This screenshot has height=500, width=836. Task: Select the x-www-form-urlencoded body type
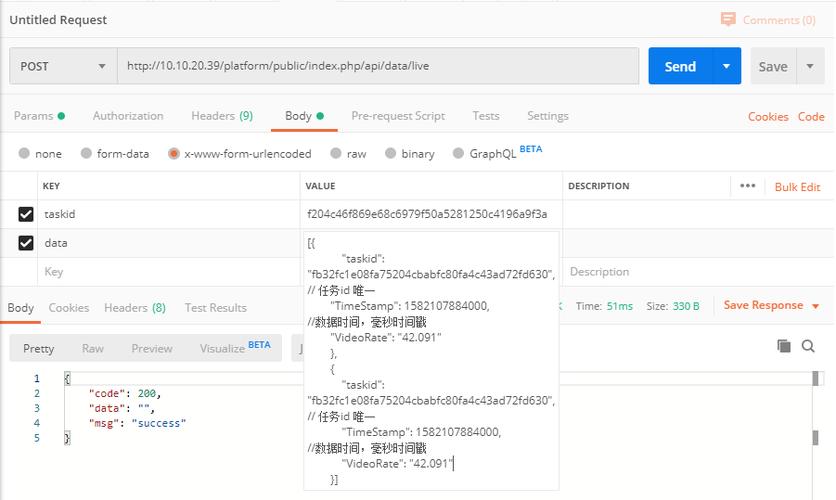coord(240,154)
